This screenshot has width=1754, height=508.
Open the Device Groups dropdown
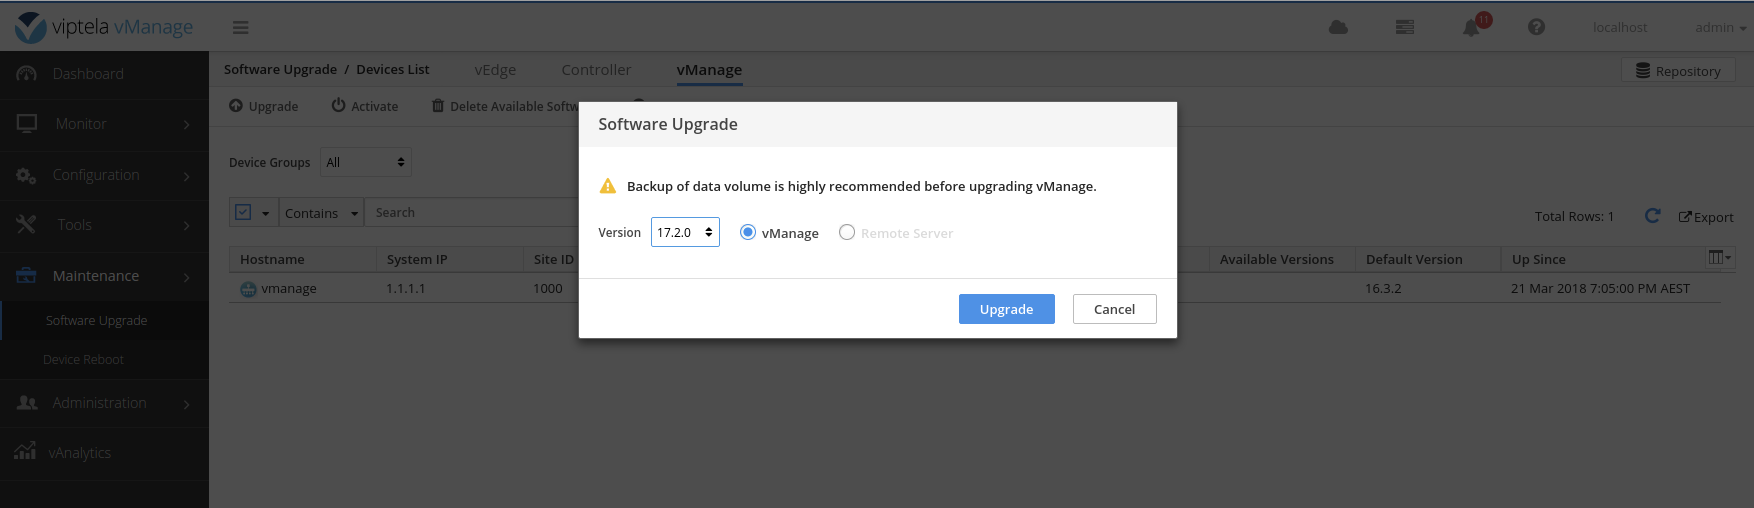click(x=366, y=162)
